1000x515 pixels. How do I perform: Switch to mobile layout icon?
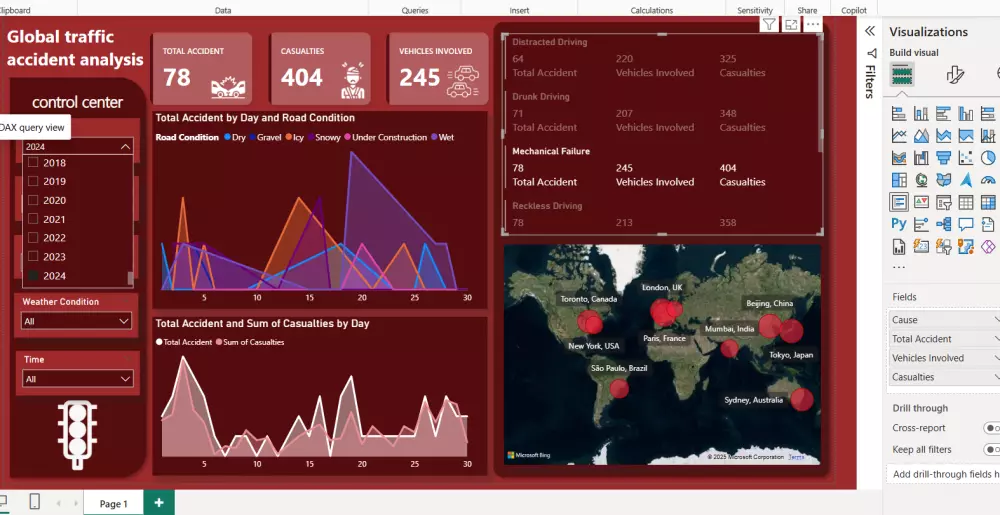pyautogui.click(x=34, y=502)
